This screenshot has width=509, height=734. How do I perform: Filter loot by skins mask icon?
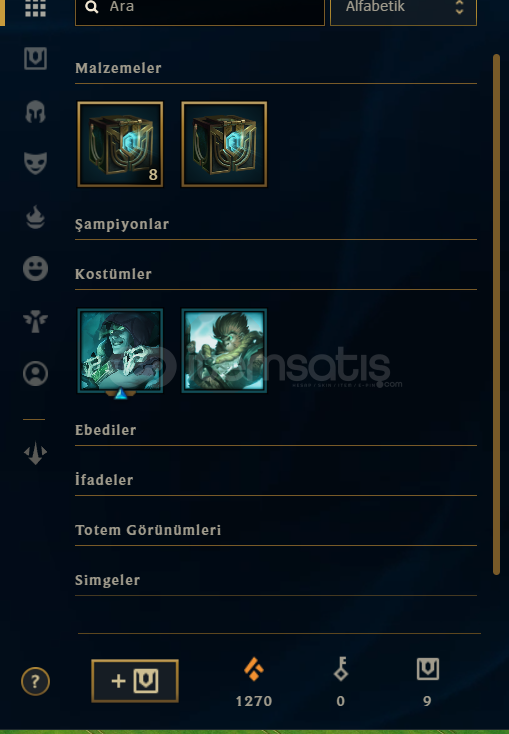[36, 163]
